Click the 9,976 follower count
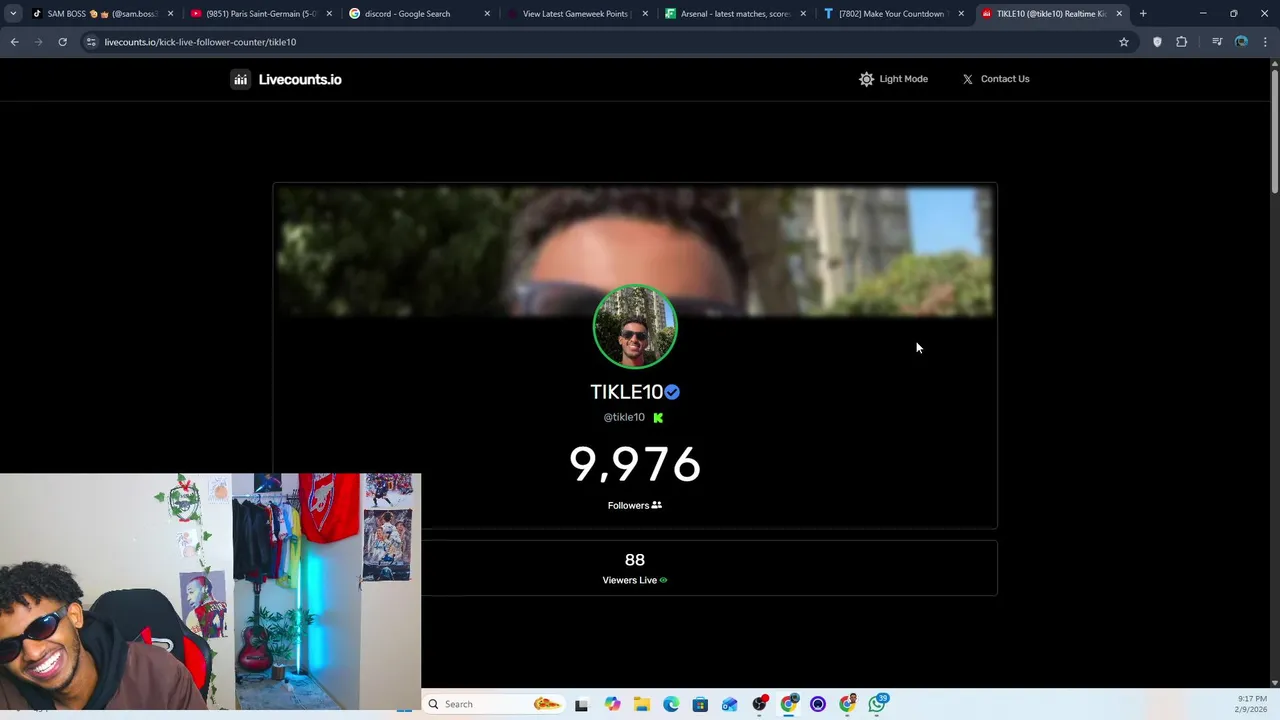This screenshot has height=720, width=1280. coord(635,464)
